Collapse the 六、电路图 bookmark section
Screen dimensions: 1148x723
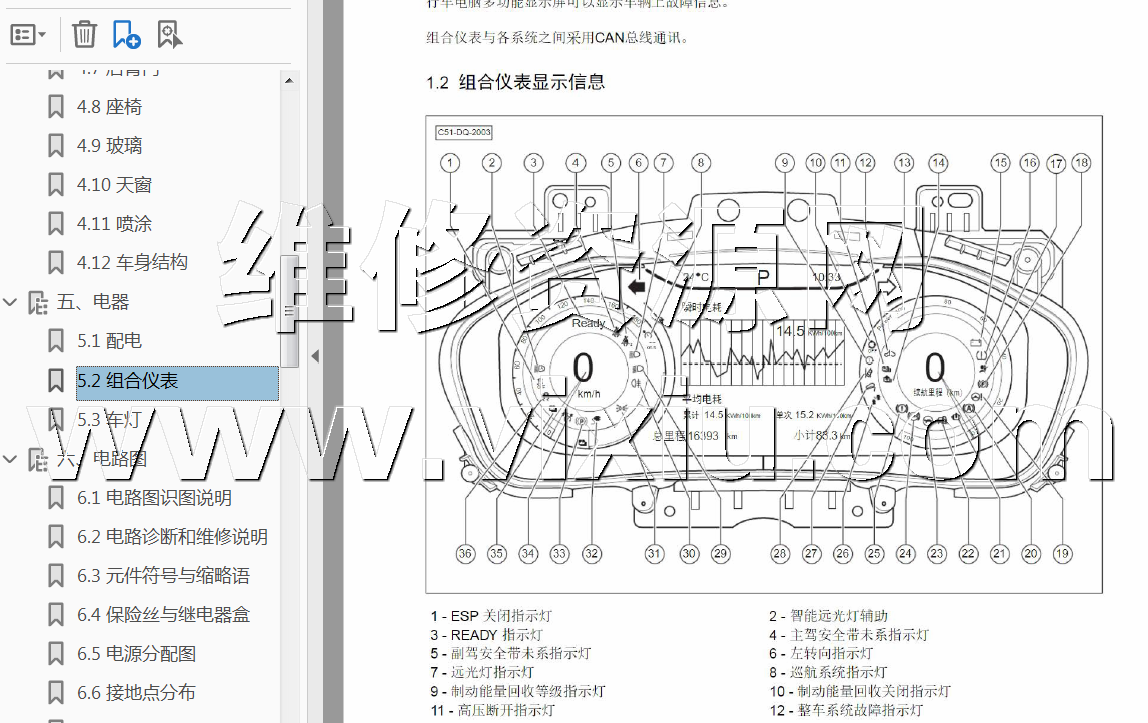(11, 459)
